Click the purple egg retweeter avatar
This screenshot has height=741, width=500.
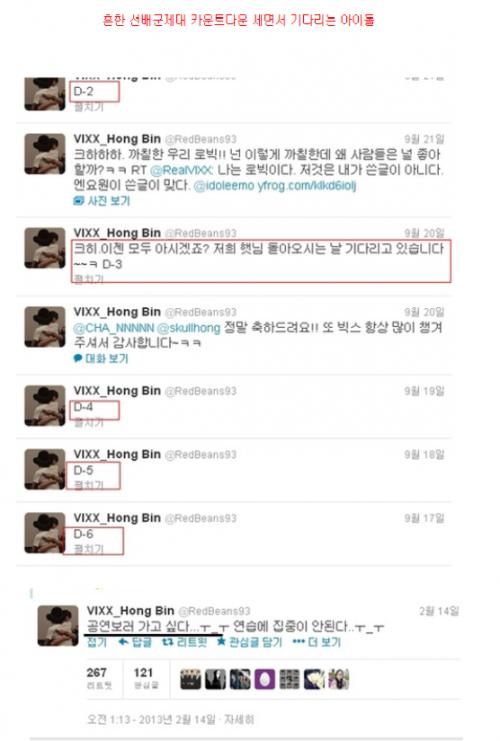coord(265,679)
